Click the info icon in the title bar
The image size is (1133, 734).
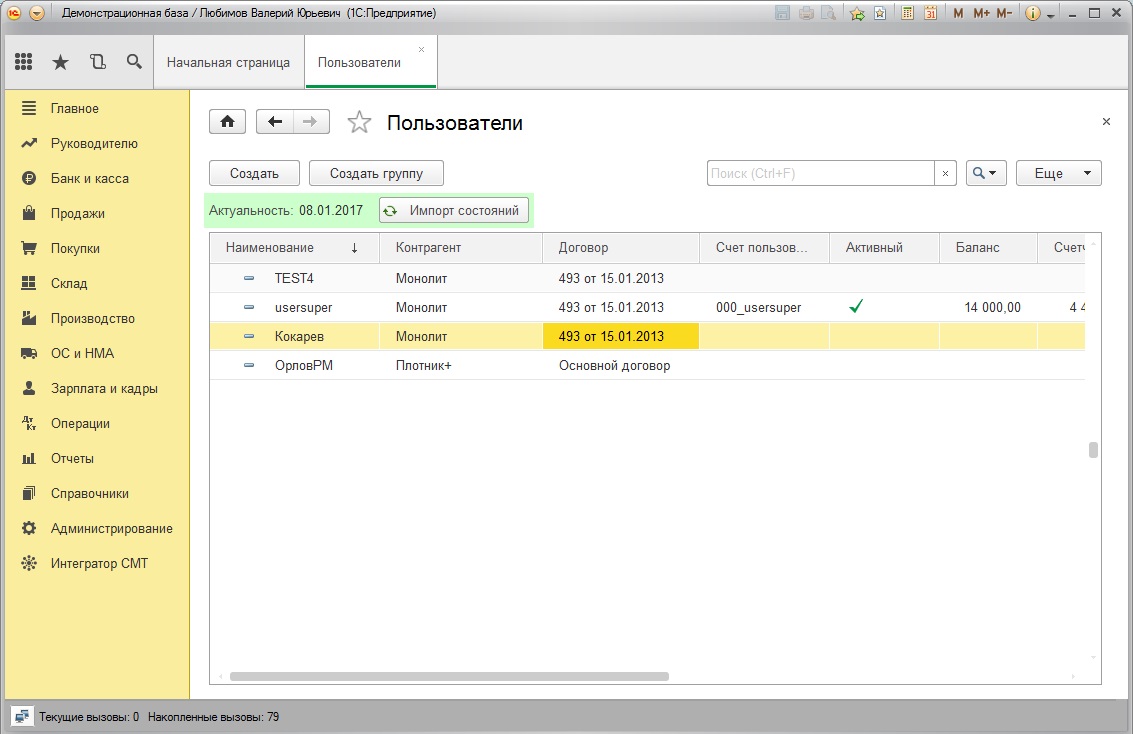pos(1033,13)
